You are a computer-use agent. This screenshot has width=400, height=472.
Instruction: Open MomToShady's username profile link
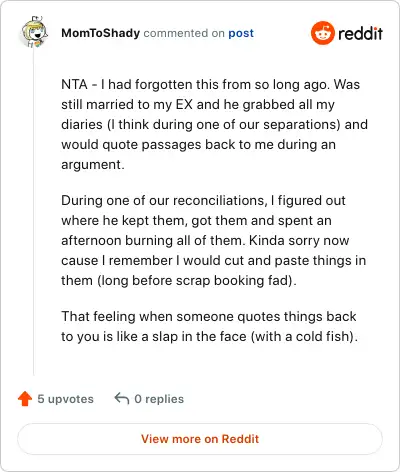pos(100,33)
